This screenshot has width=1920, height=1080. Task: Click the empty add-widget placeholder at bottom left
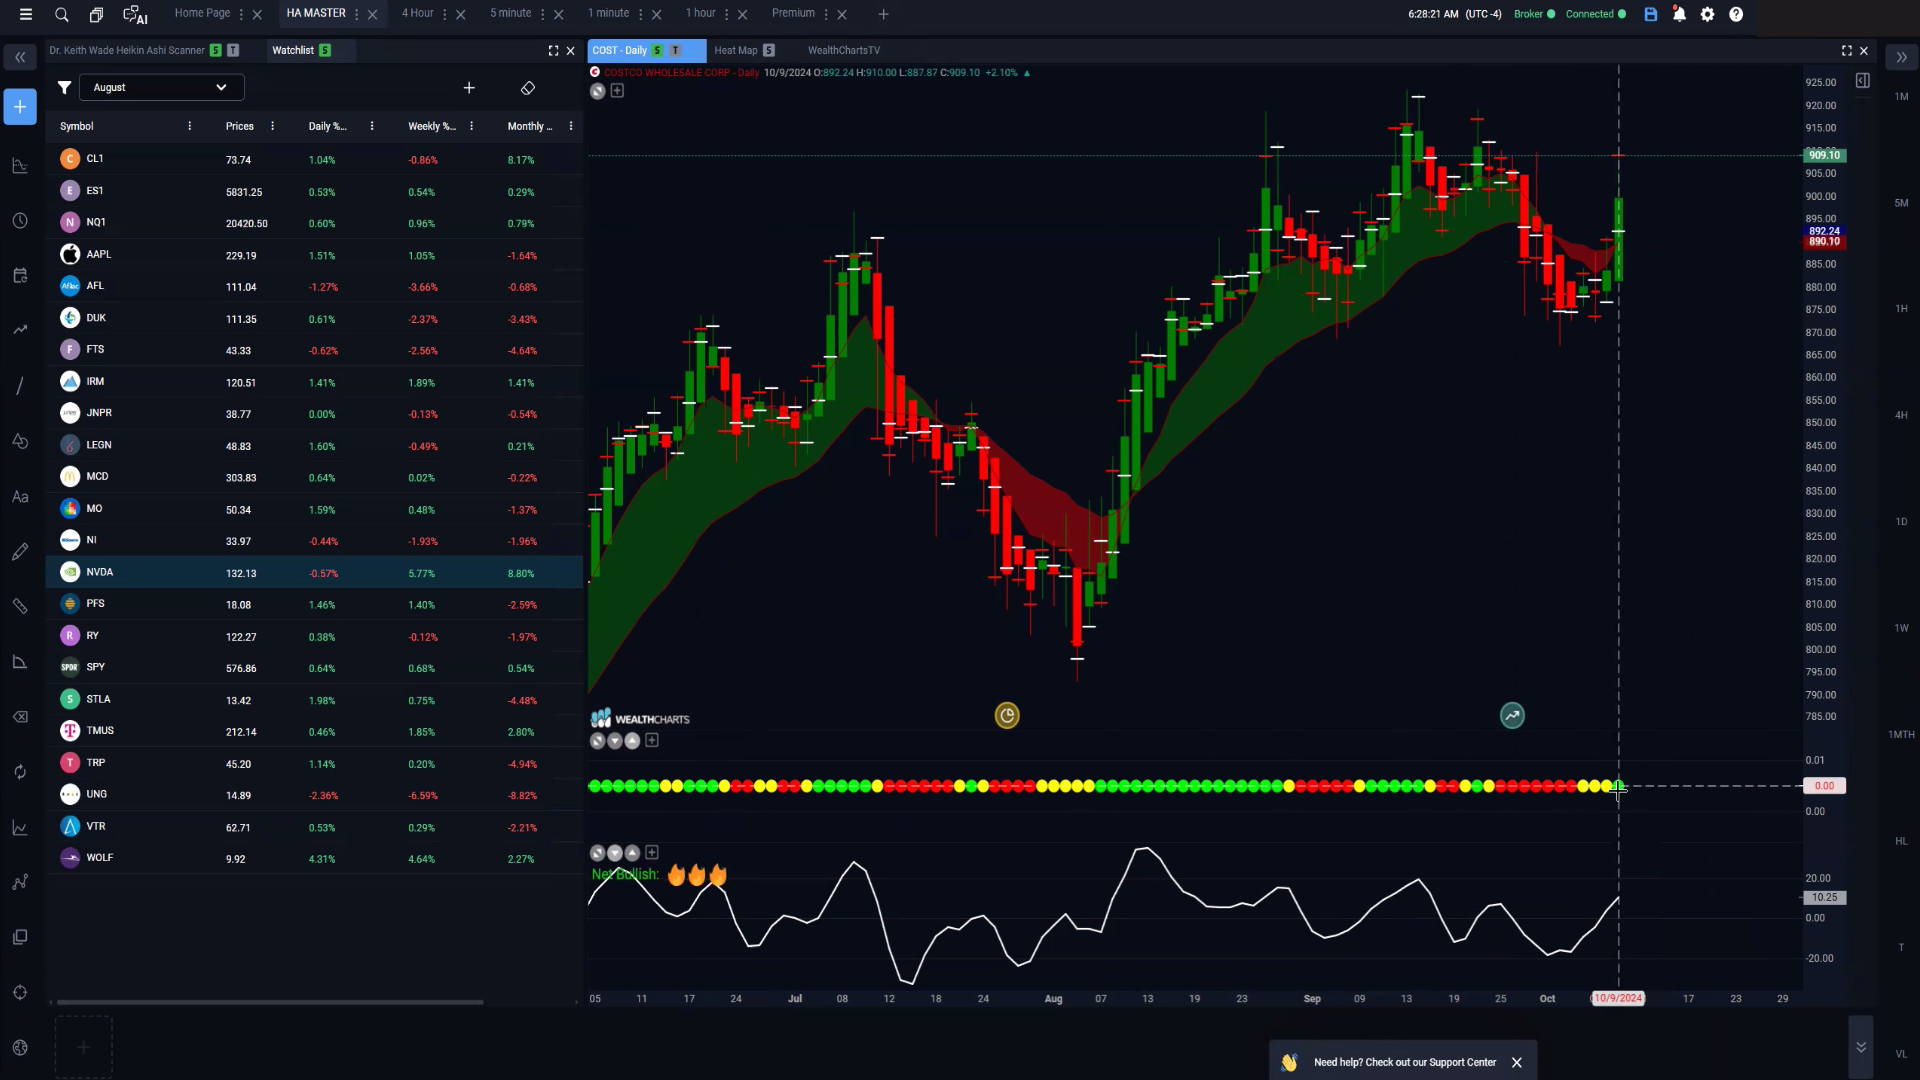pyautogui.click(x=84, y=1047)
